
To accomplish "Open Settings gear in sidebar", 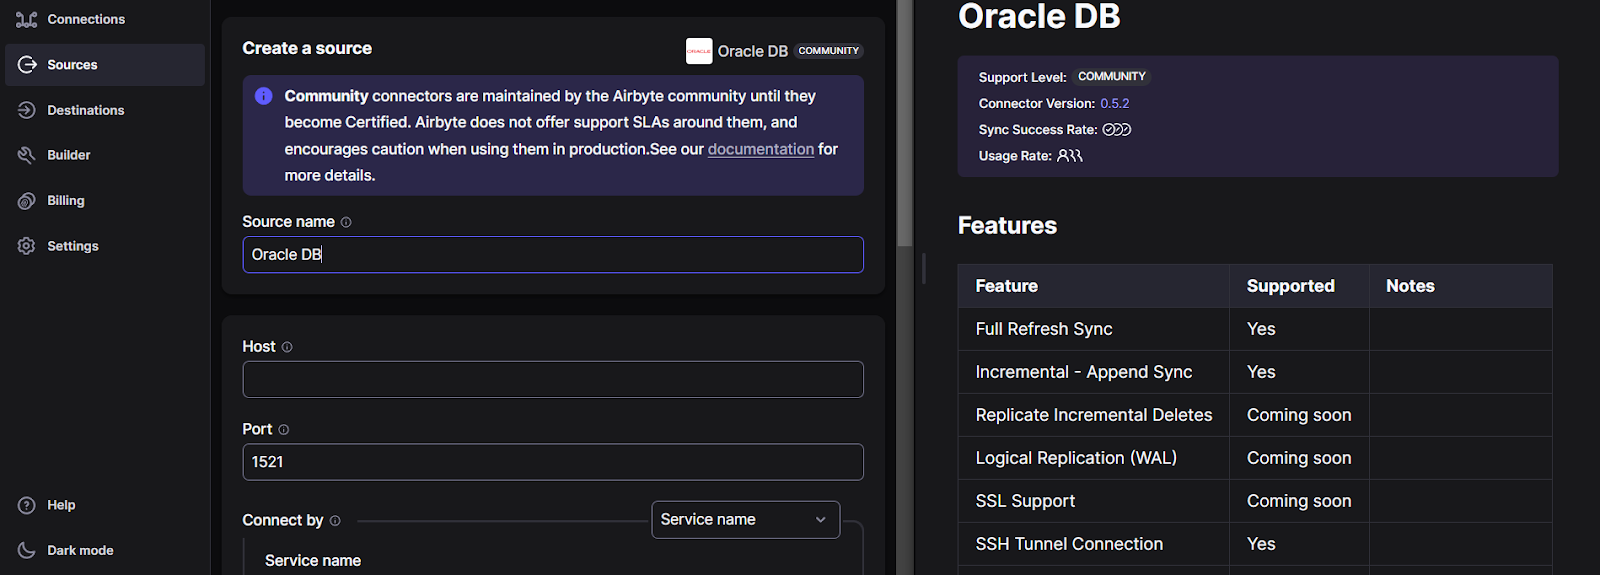I will click(27, 246).
